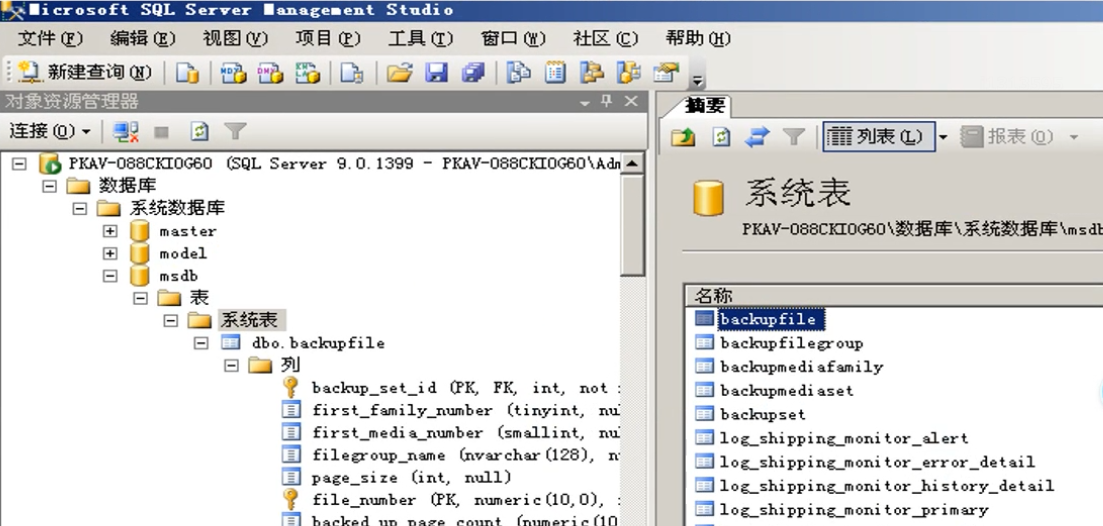Image resolution: width=1103 pixels, height=526 pixels.
Task: Open the Object Explorer window position dropdown arrow
Action: tap(585, 103)
